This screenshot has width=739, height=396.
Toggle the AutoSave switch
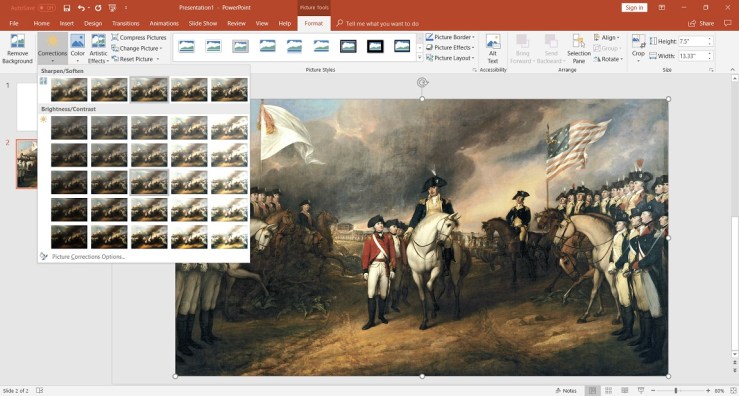(x=46, y=8)
